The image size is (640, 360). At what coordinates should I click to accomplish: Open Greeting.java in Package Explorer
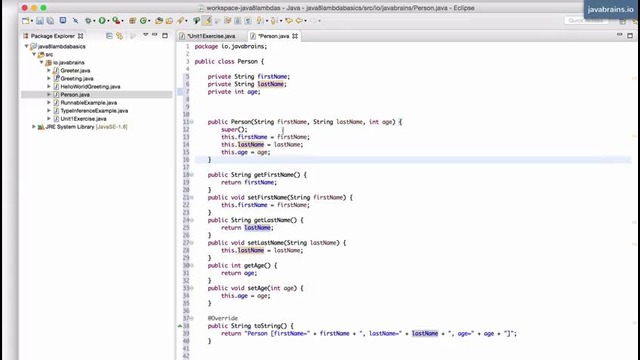tap(77, 78)
